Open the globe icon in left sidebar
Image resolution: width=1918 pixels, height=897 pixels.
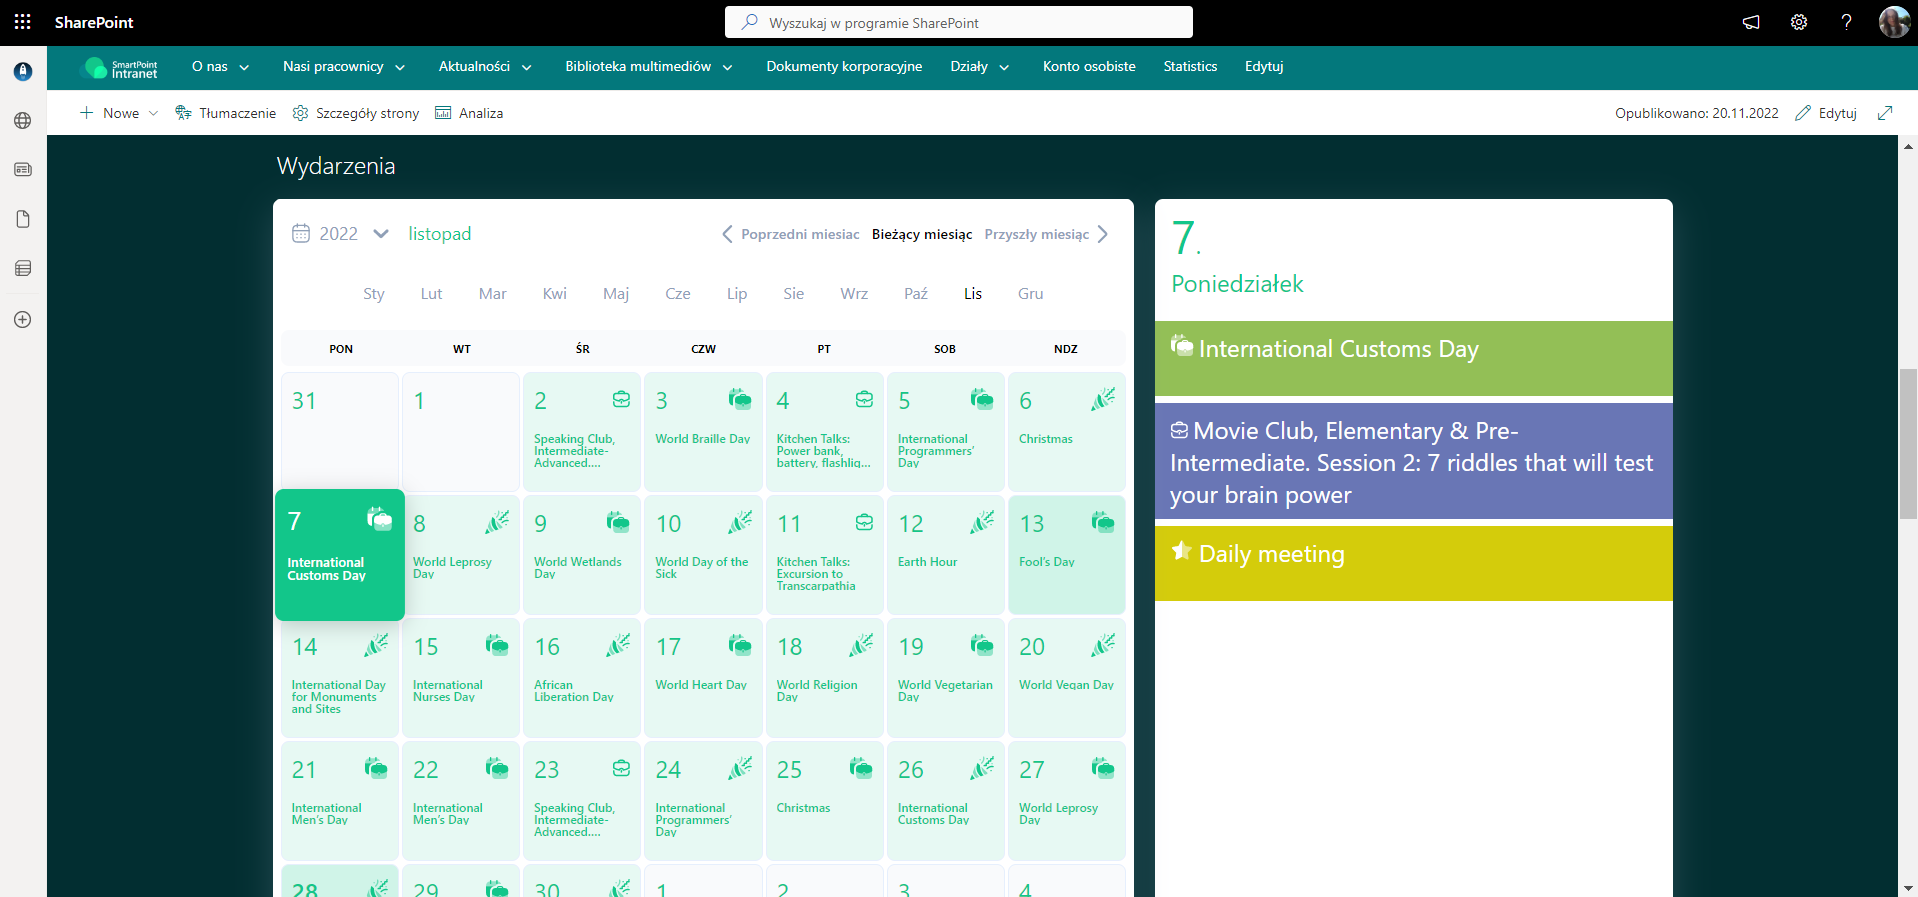[23, 121]
